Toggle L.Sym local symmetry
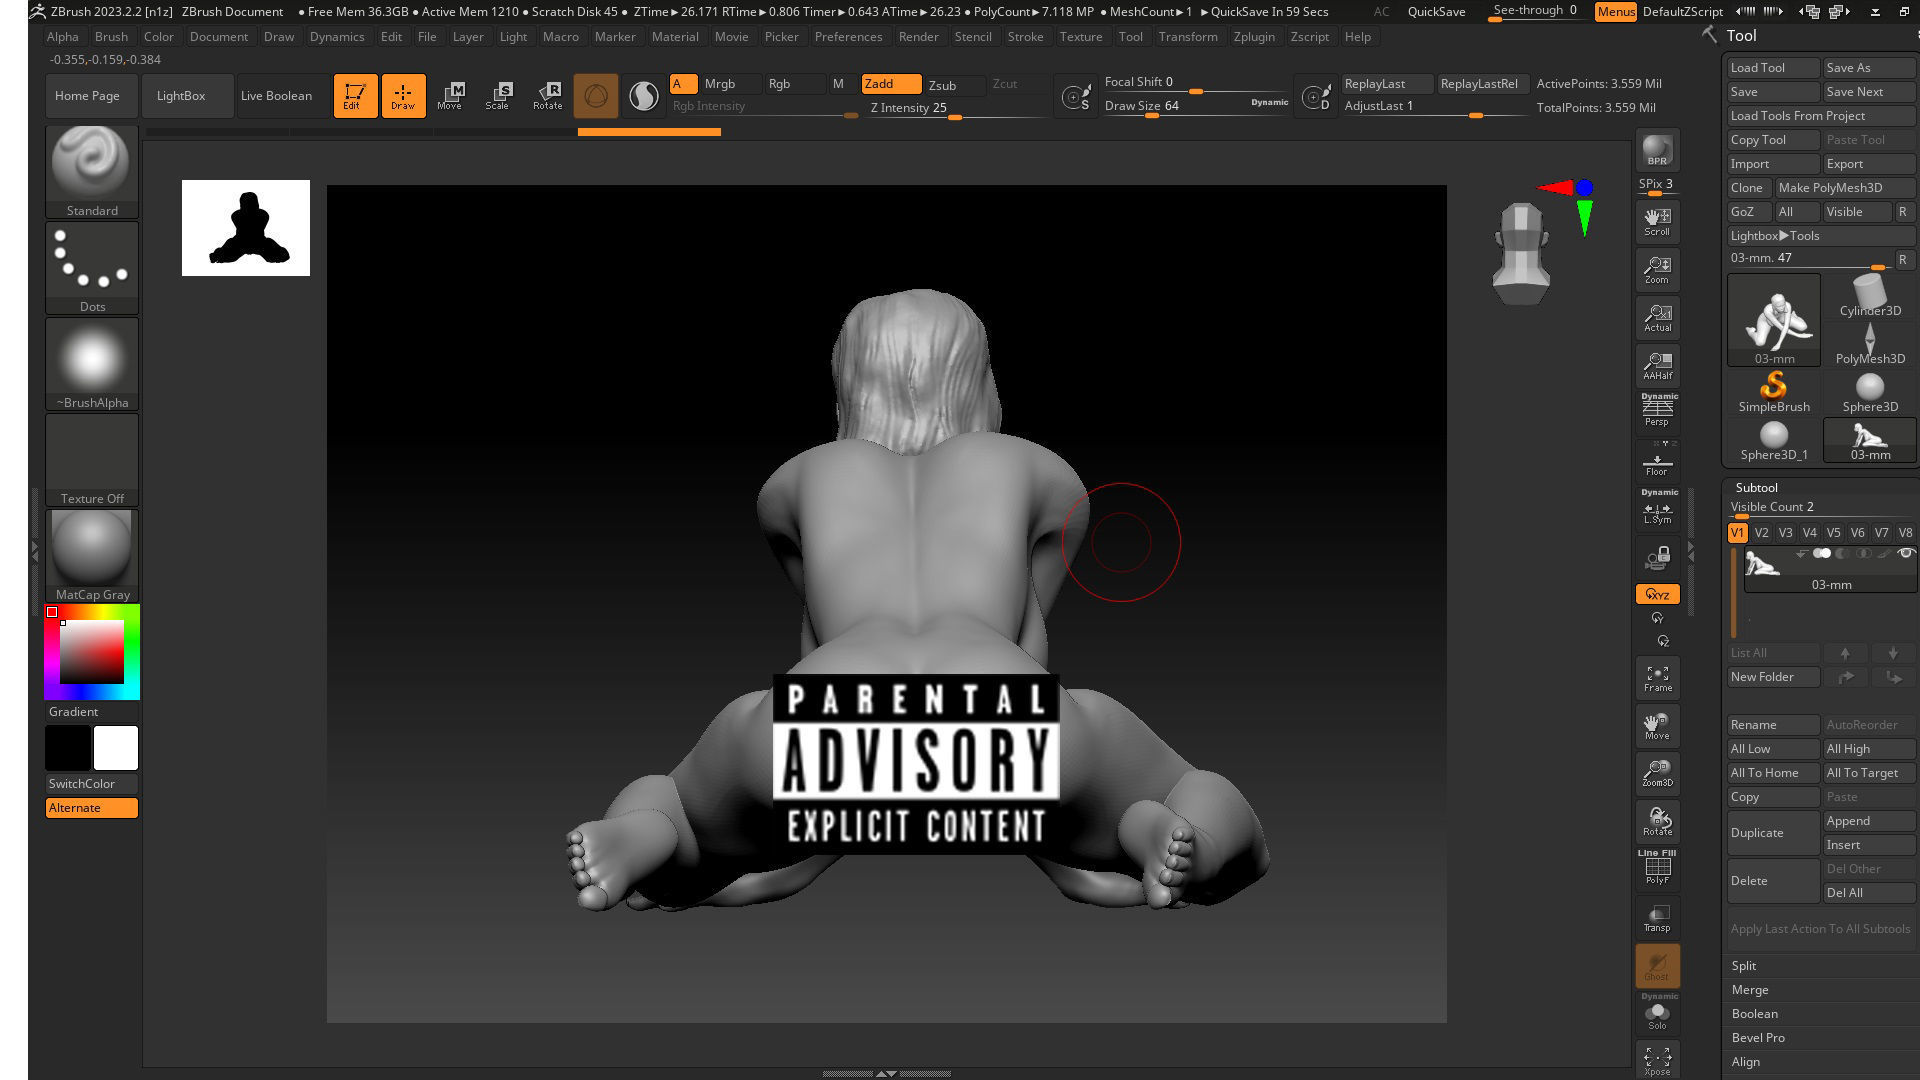 pyautogui.click(x=1657, y=510)
